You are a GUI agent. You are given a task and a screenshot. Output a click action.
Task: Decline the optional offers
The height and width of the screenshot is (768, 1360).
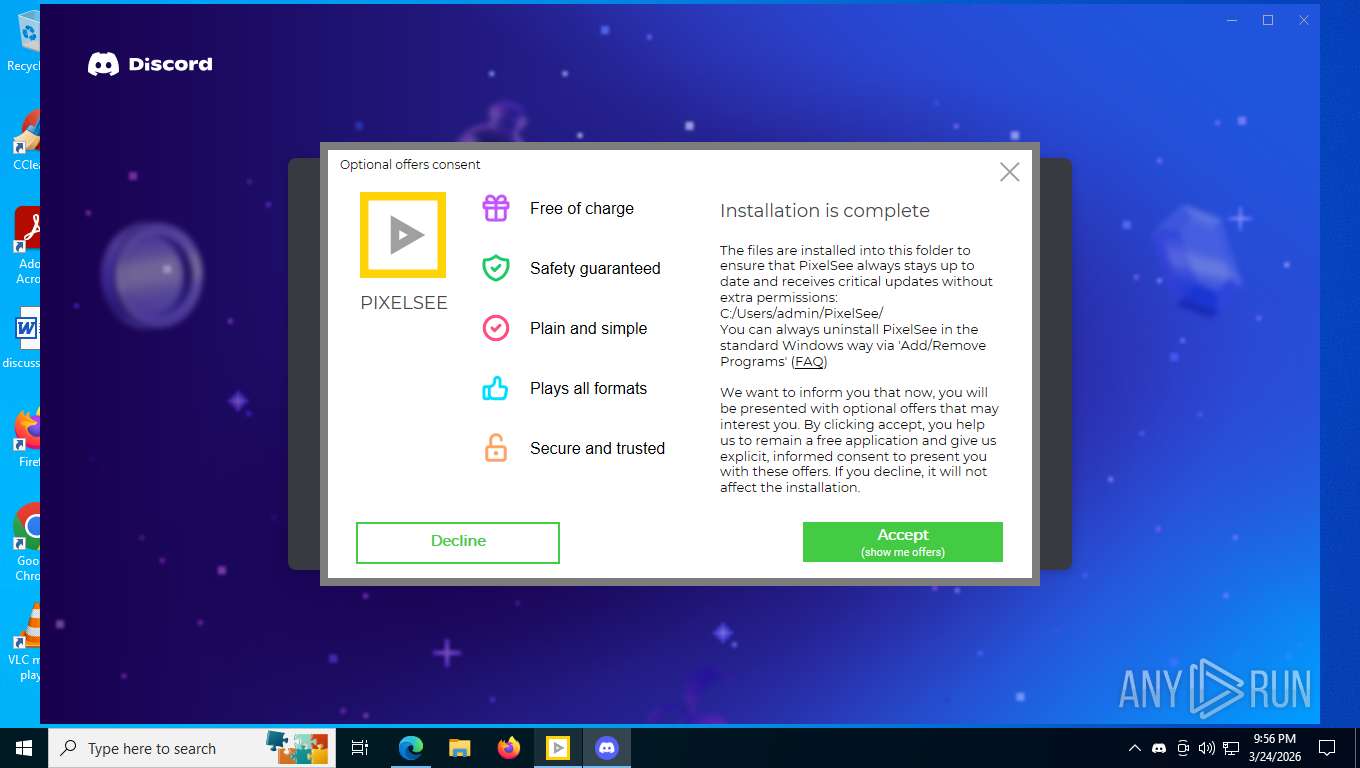[458, 542]
